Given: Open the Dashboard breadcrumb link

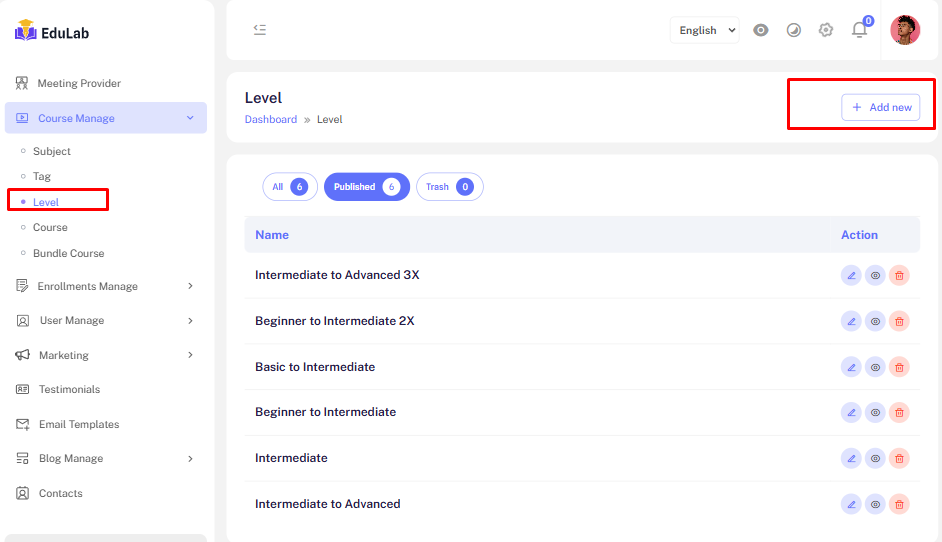Looking at the screenshot, I should tap(270, 119).
